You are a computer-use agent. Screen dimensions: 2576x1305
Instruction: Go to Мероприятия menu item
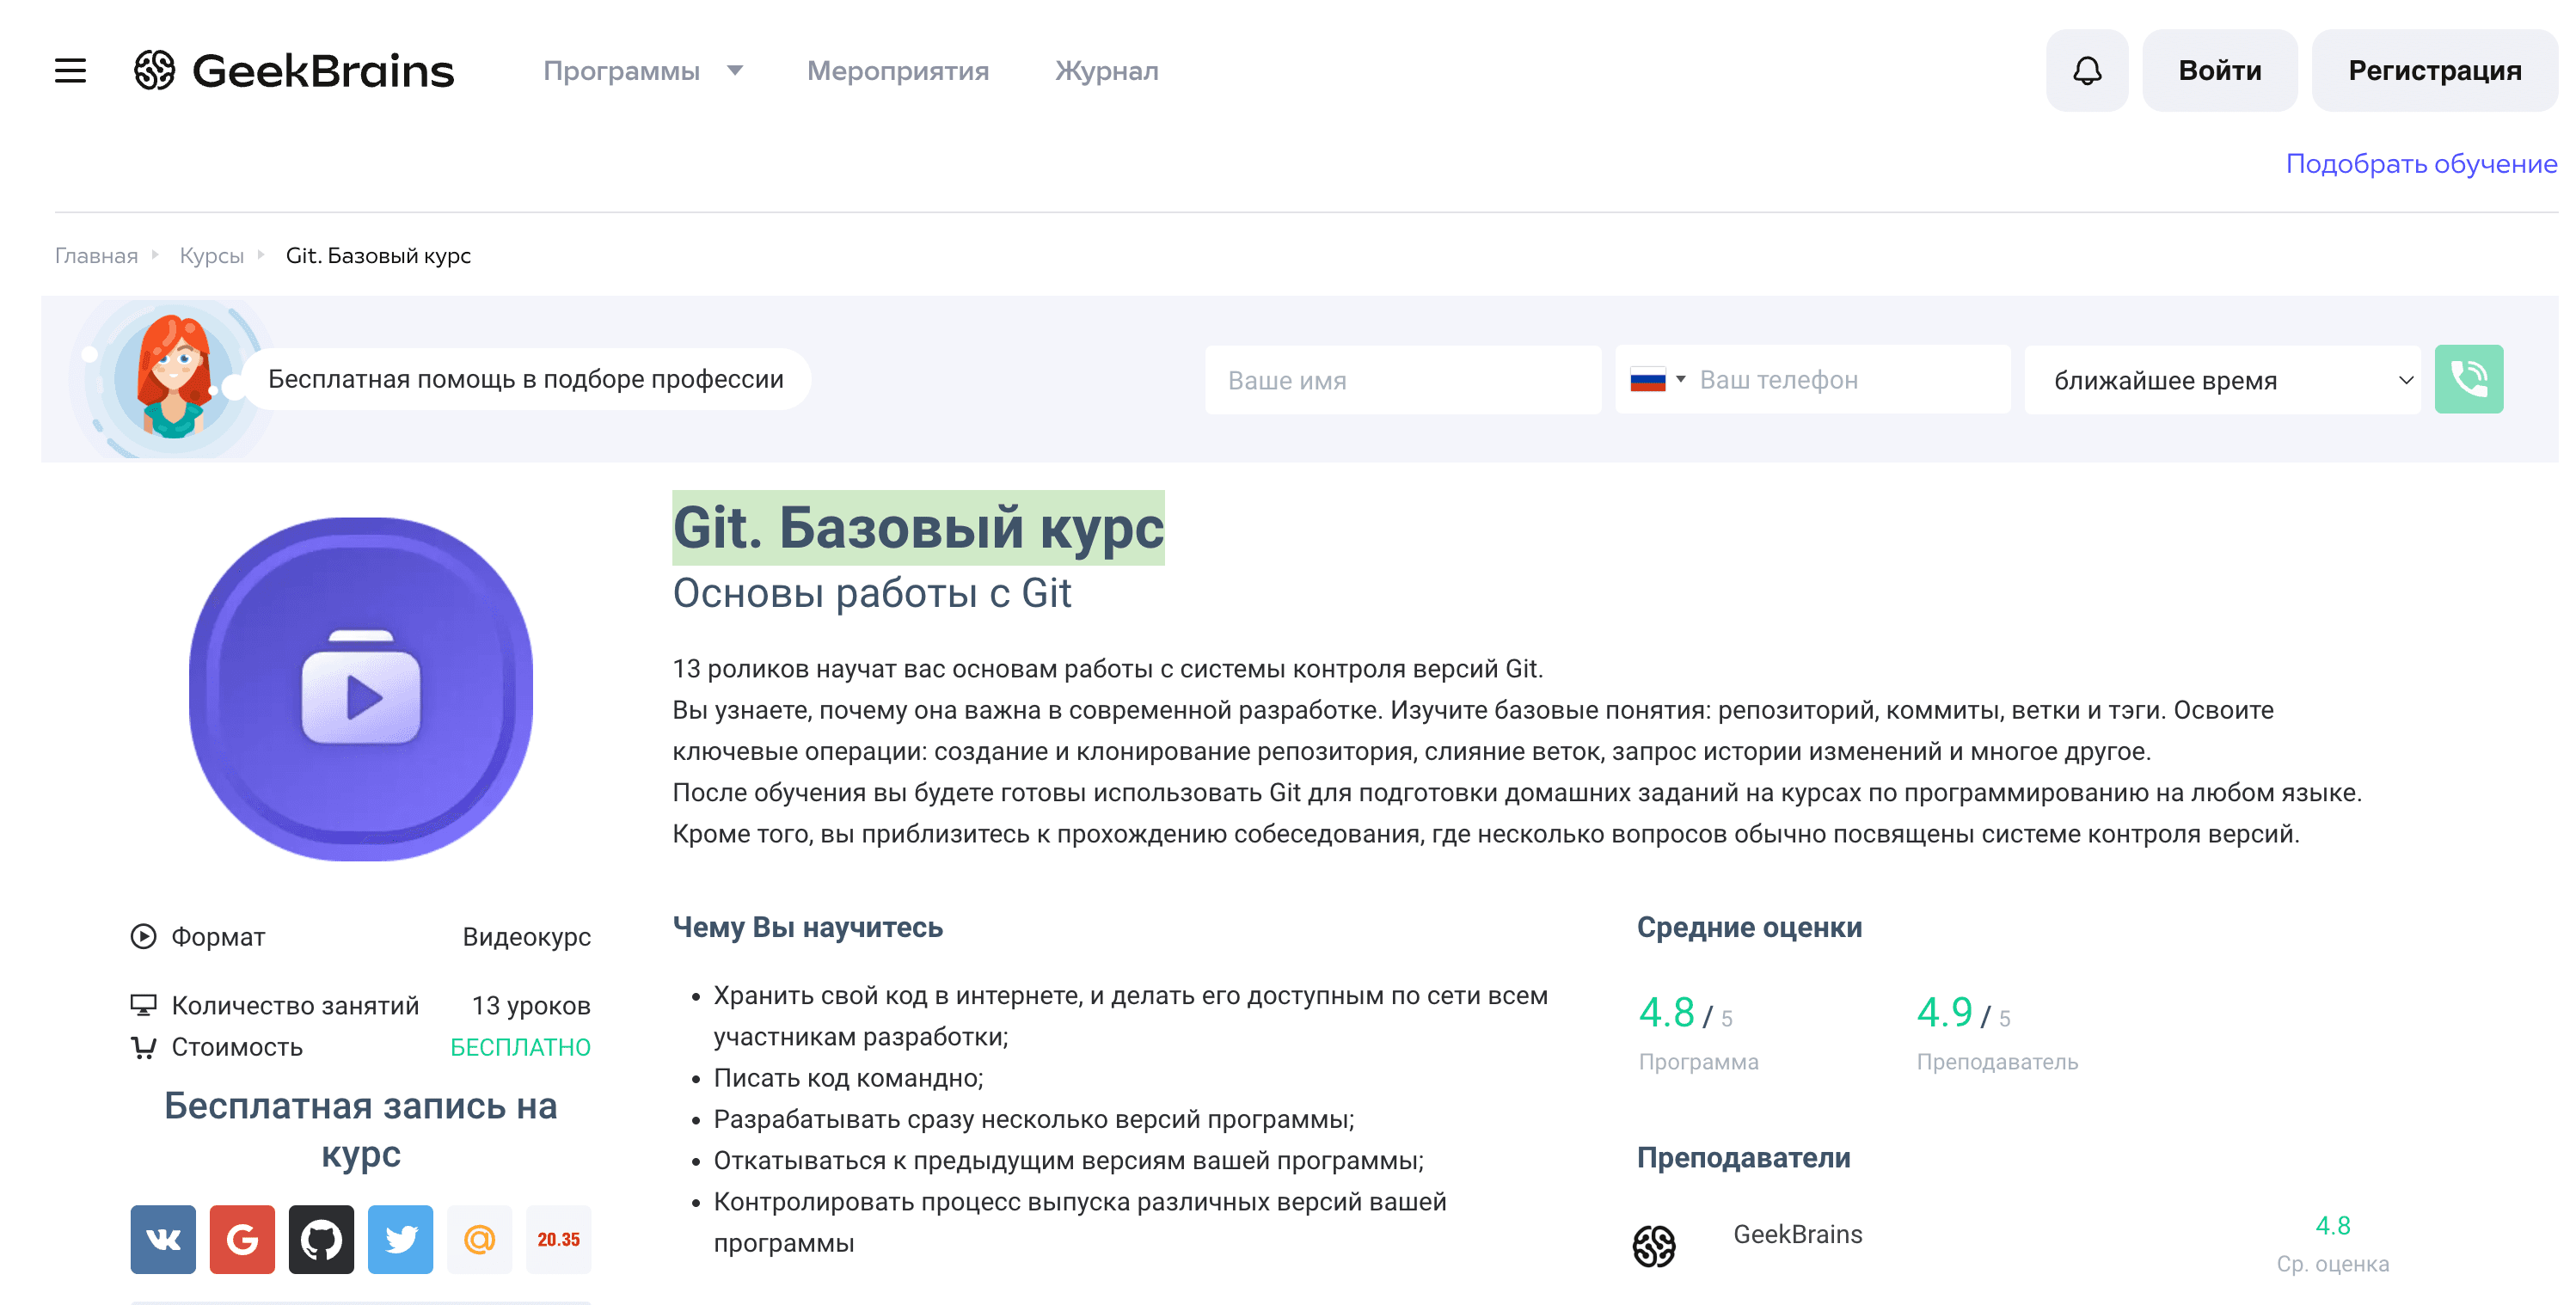897,71
